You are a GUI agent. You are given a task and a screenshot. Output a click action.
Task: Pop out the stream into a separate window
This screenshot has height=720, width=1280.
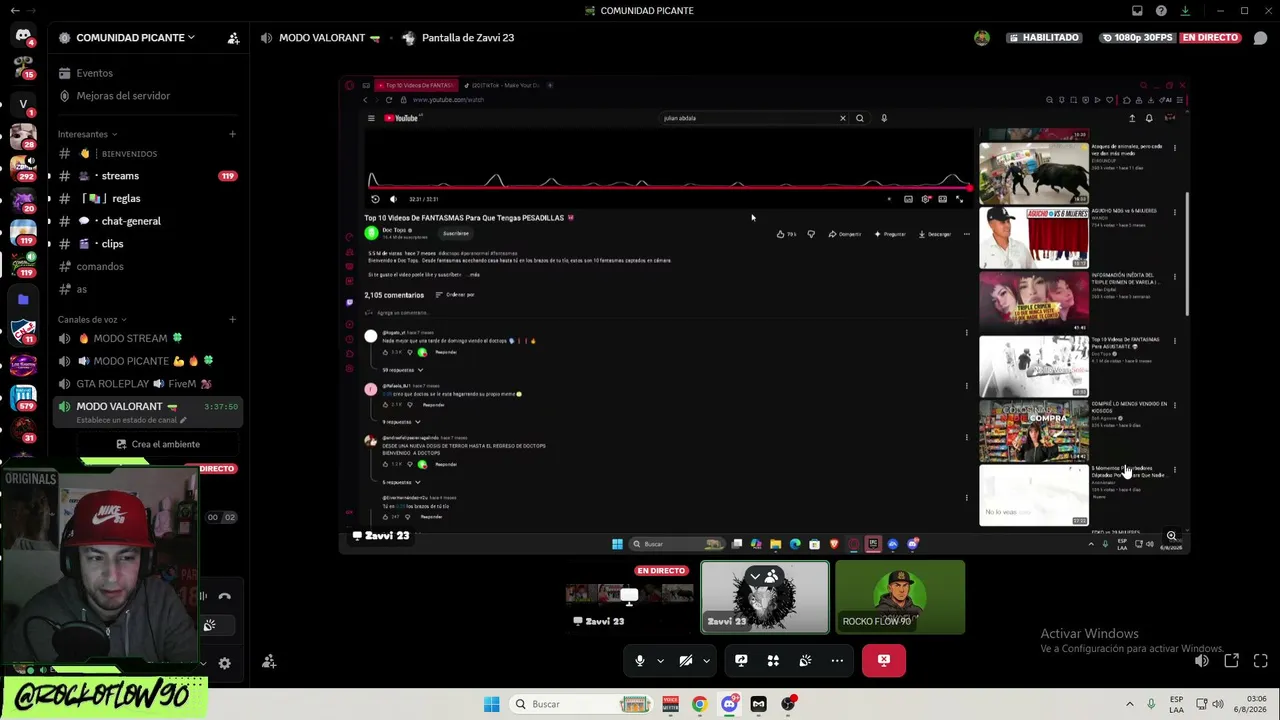click(1231, 661)
